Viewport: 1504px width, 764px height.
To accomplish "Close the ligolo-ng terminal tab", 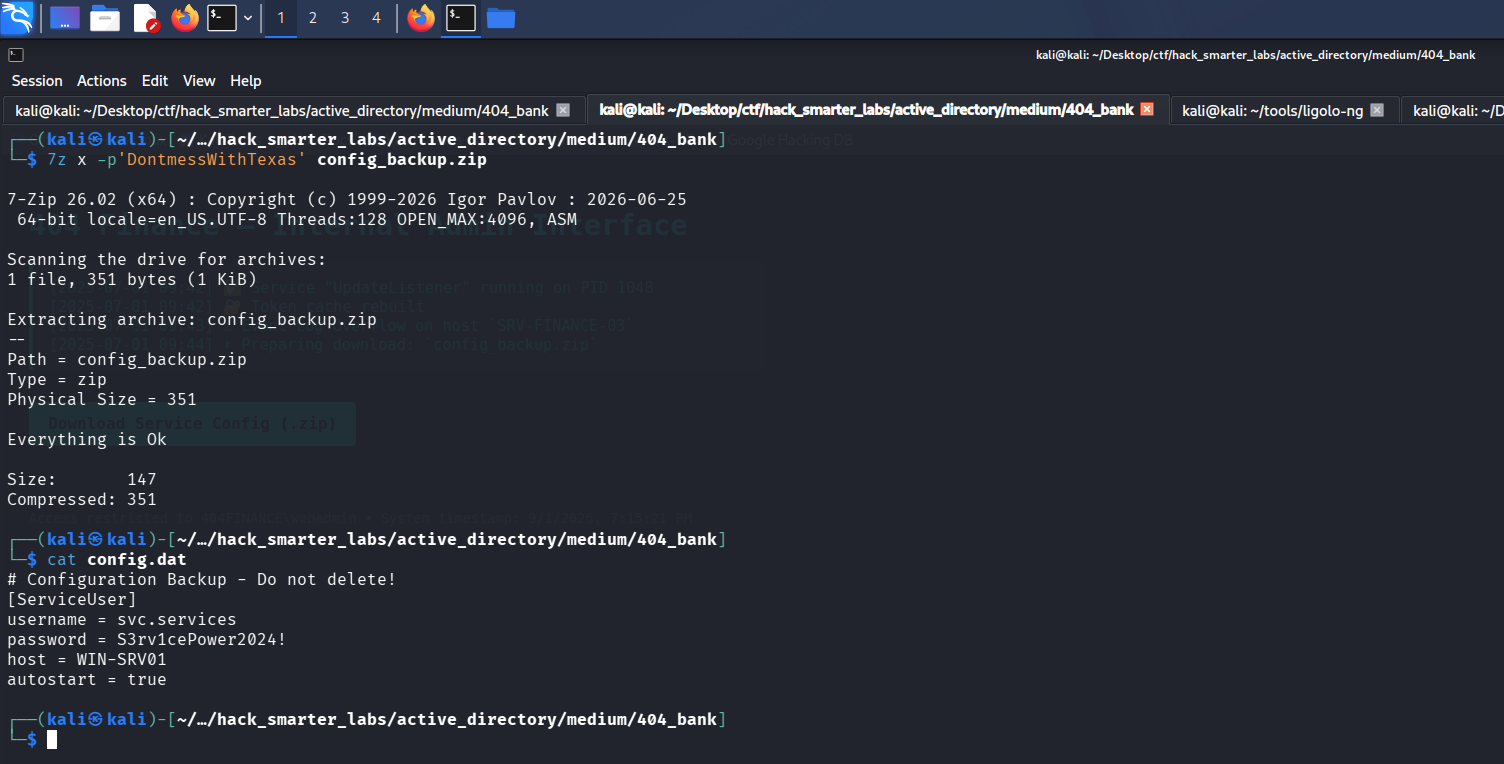I will pos(1377,110).
